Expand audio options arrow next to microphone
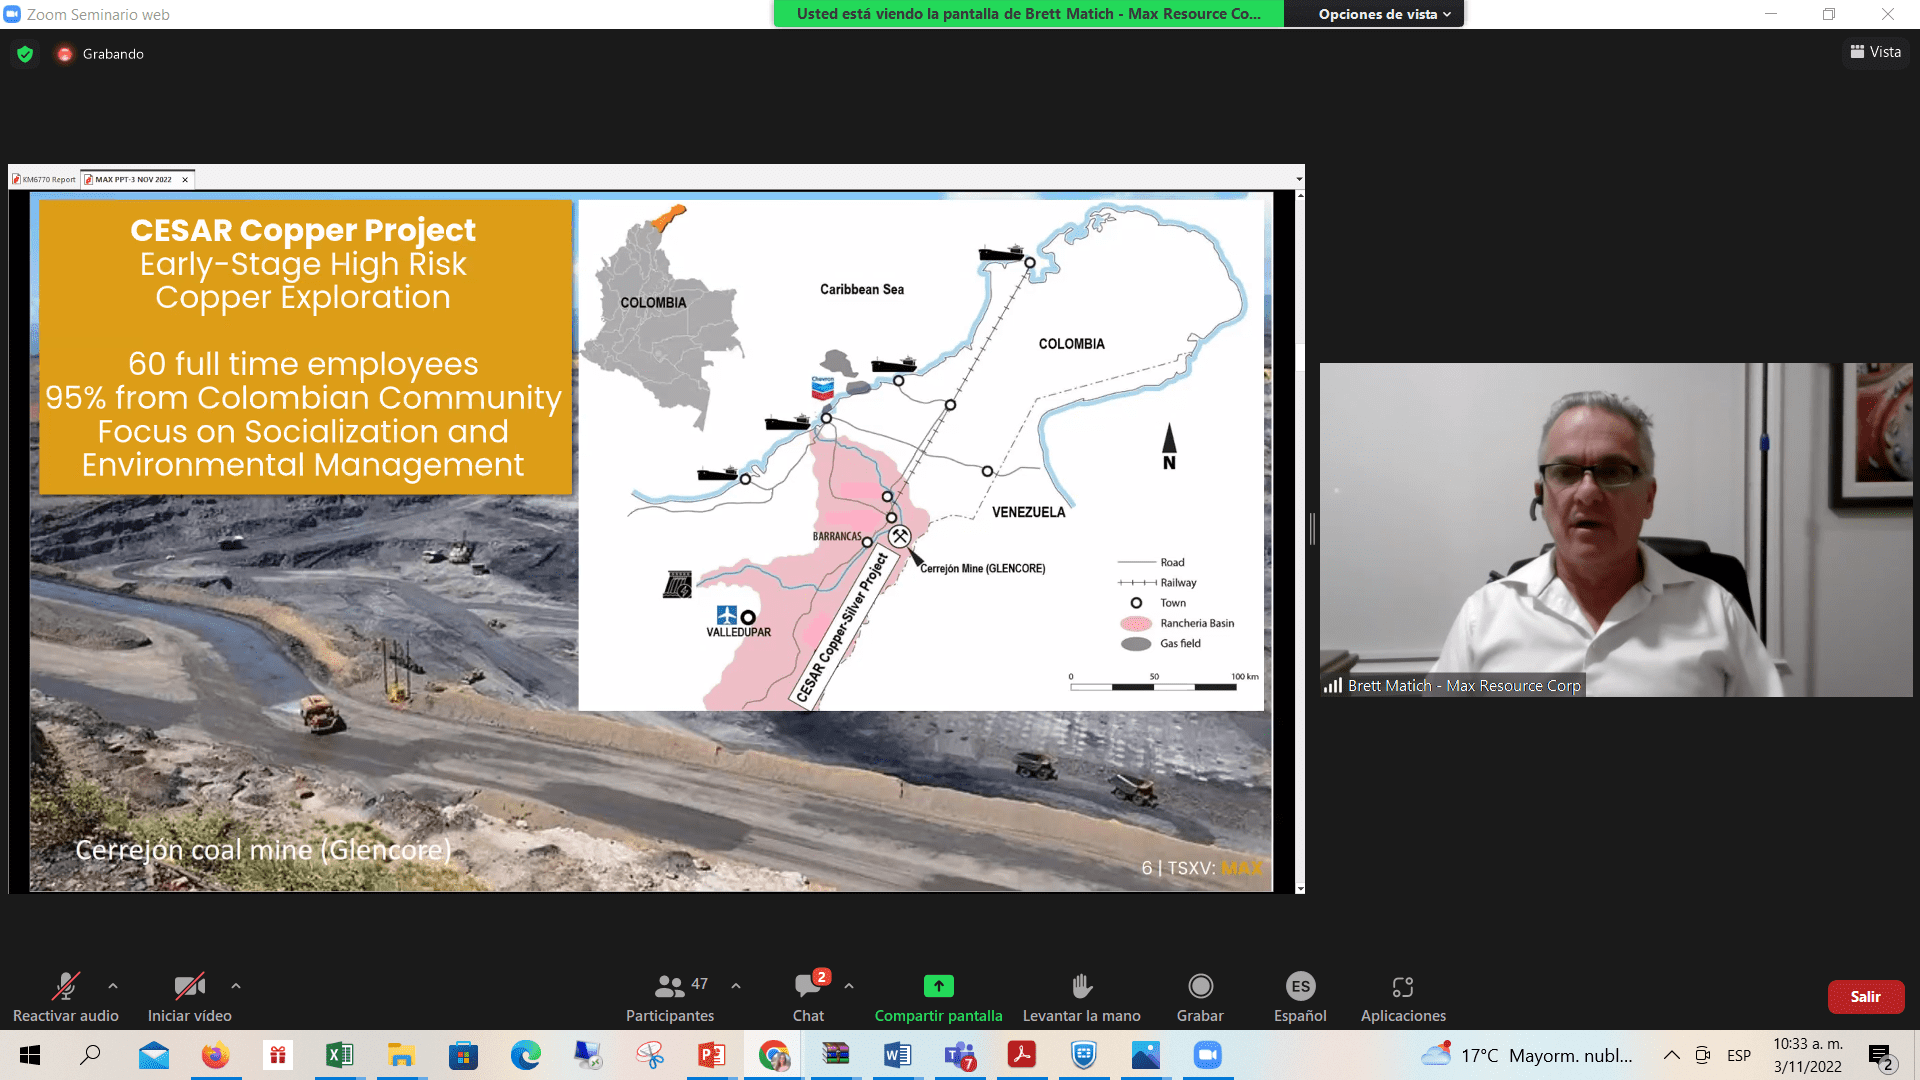Screen dimensions: 1920x1080 [113, 986]
